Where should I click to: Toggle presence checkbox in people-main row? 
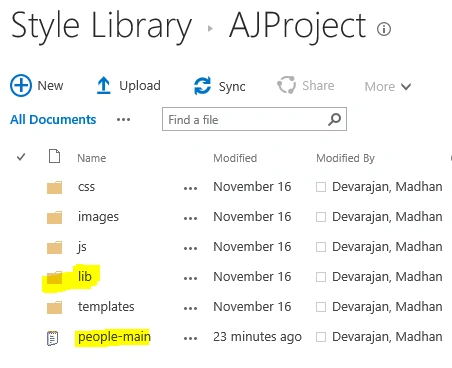tap(321, 337)
